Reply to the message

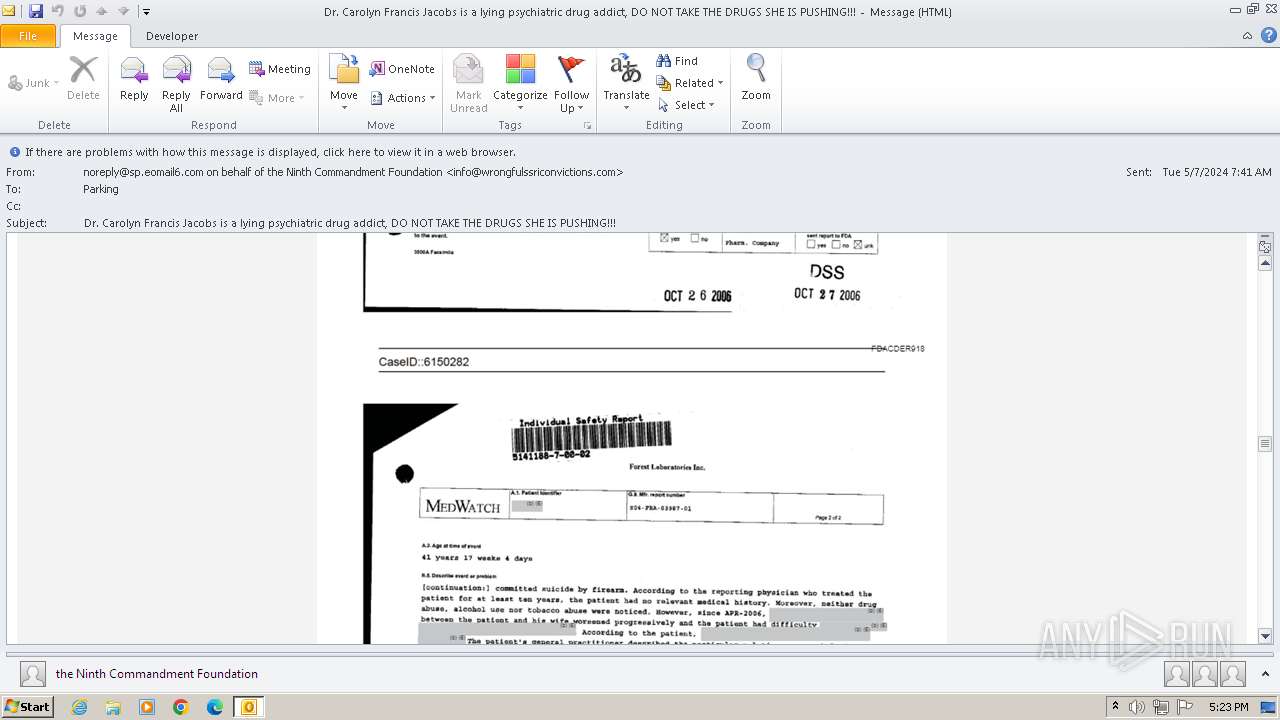point(134,78)
